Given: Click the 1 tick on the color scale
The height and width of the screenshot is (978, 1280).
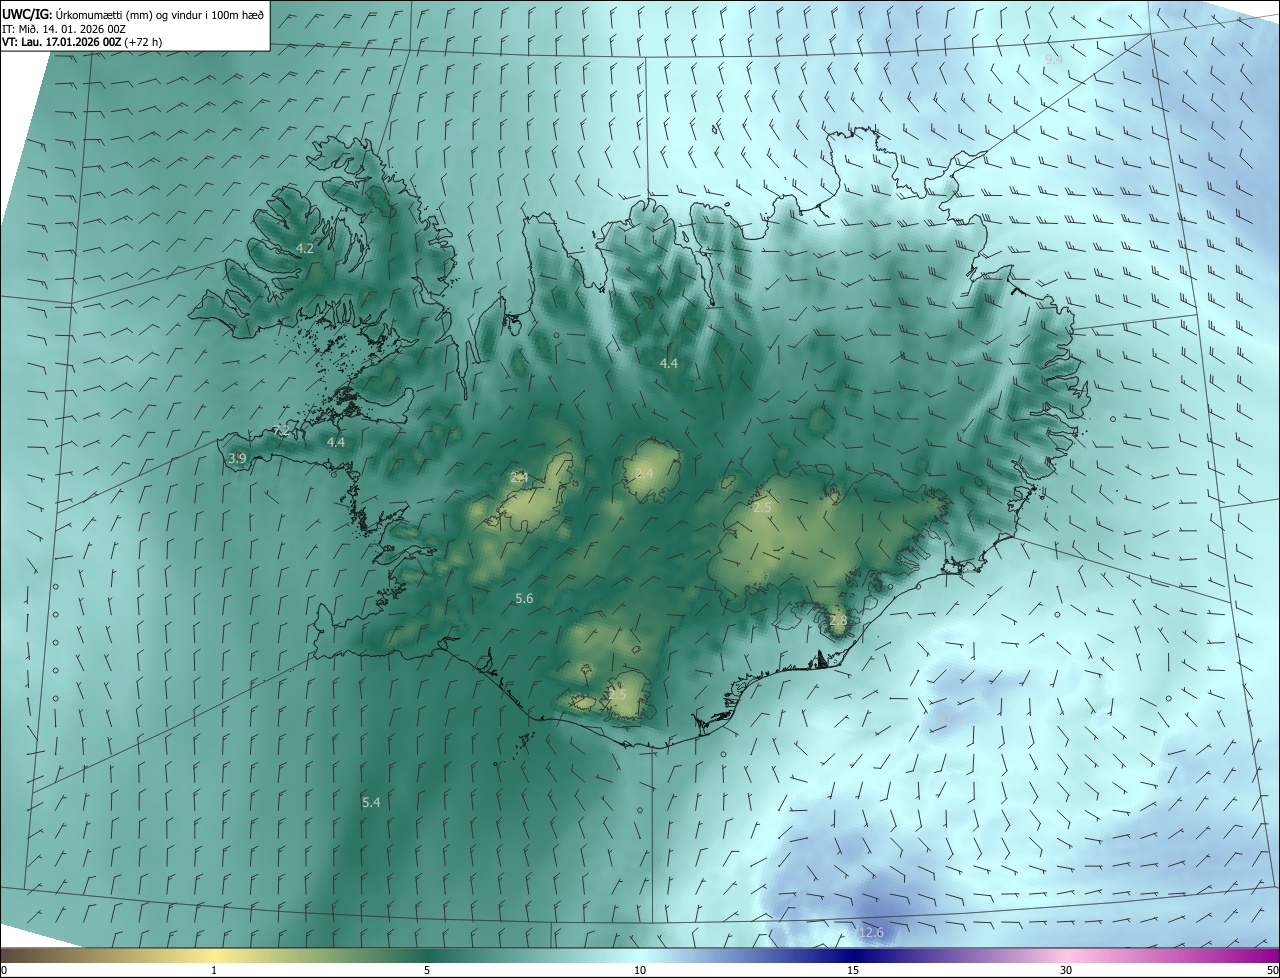Looking at the screenshot, I should pyautogui.click(x=214, y=970).
